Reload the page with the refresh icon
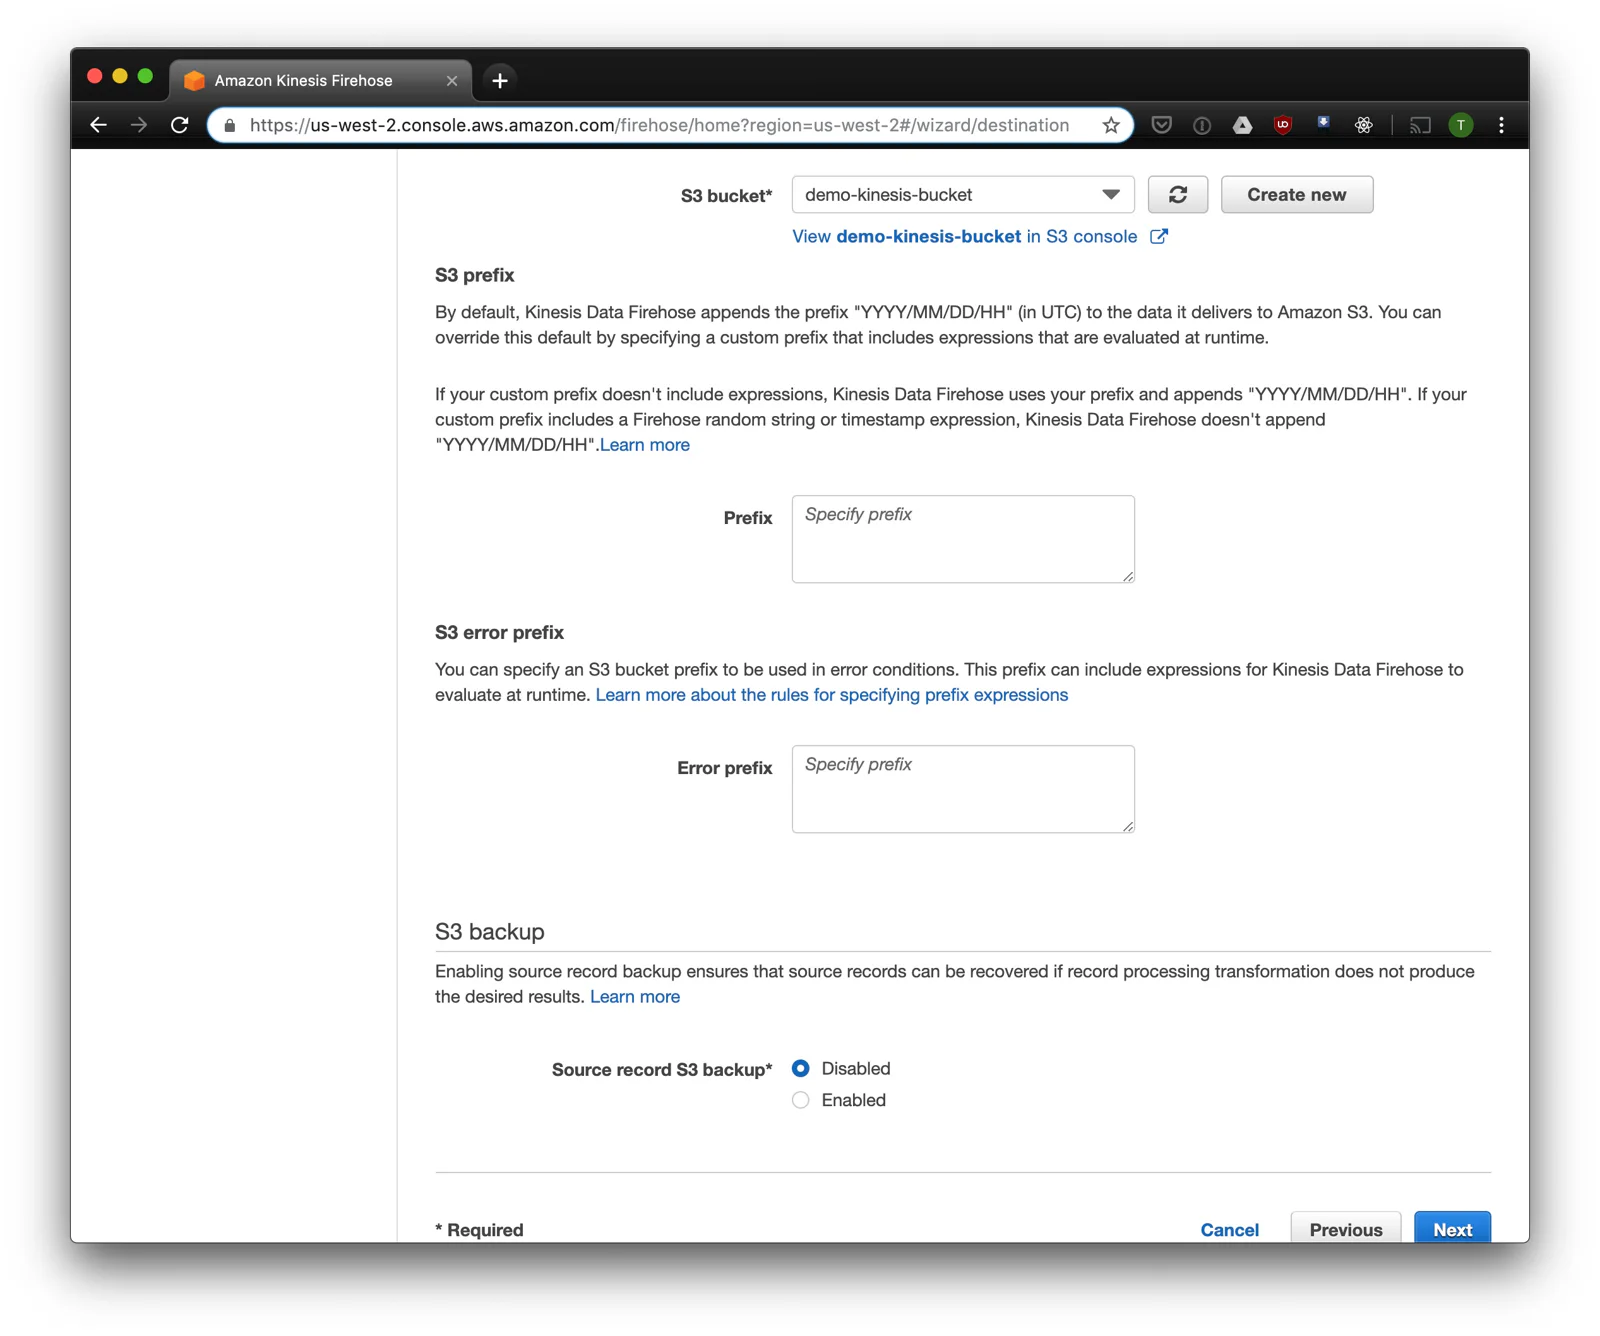1600x1336 pixels. (180, 125)
